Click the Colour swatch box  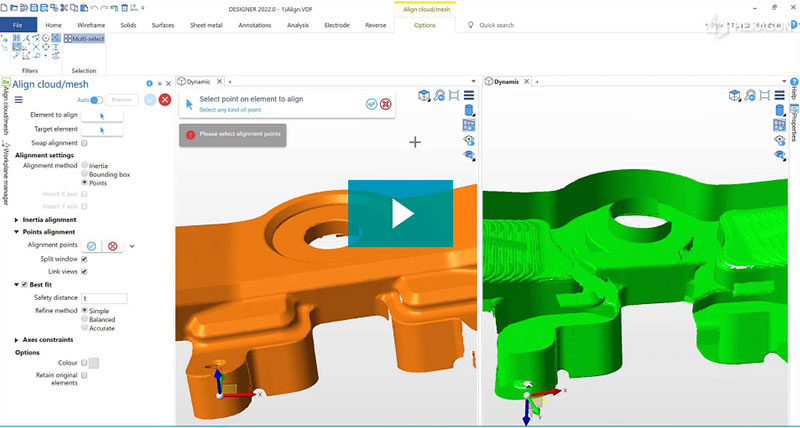[95, 363]
